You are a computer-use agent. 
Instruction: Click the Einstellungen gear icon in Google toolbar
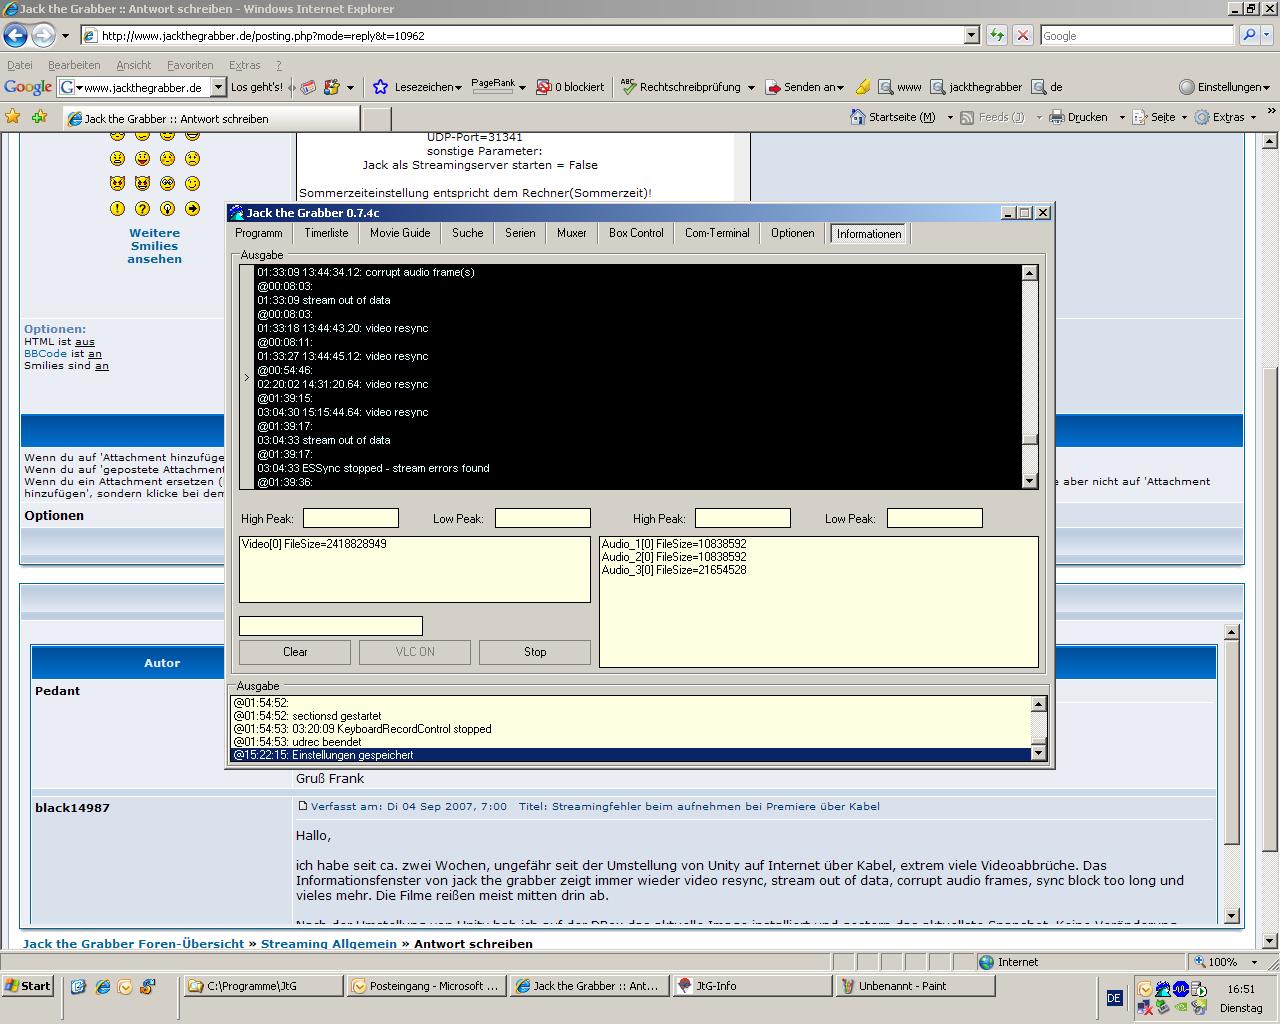(x=1186, y=87)
